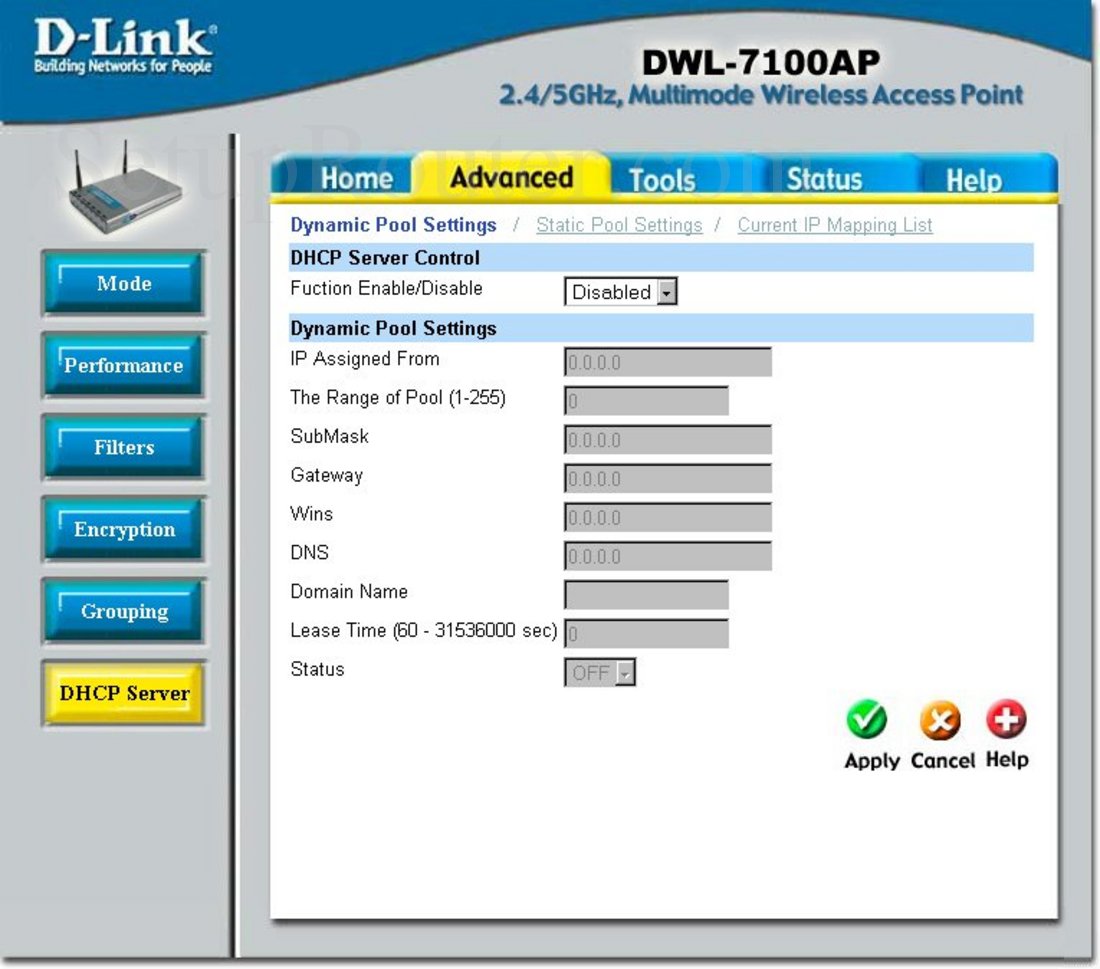Click the DNS input field
This screenshot has width=1100, height=969.
tap(668, 556)
